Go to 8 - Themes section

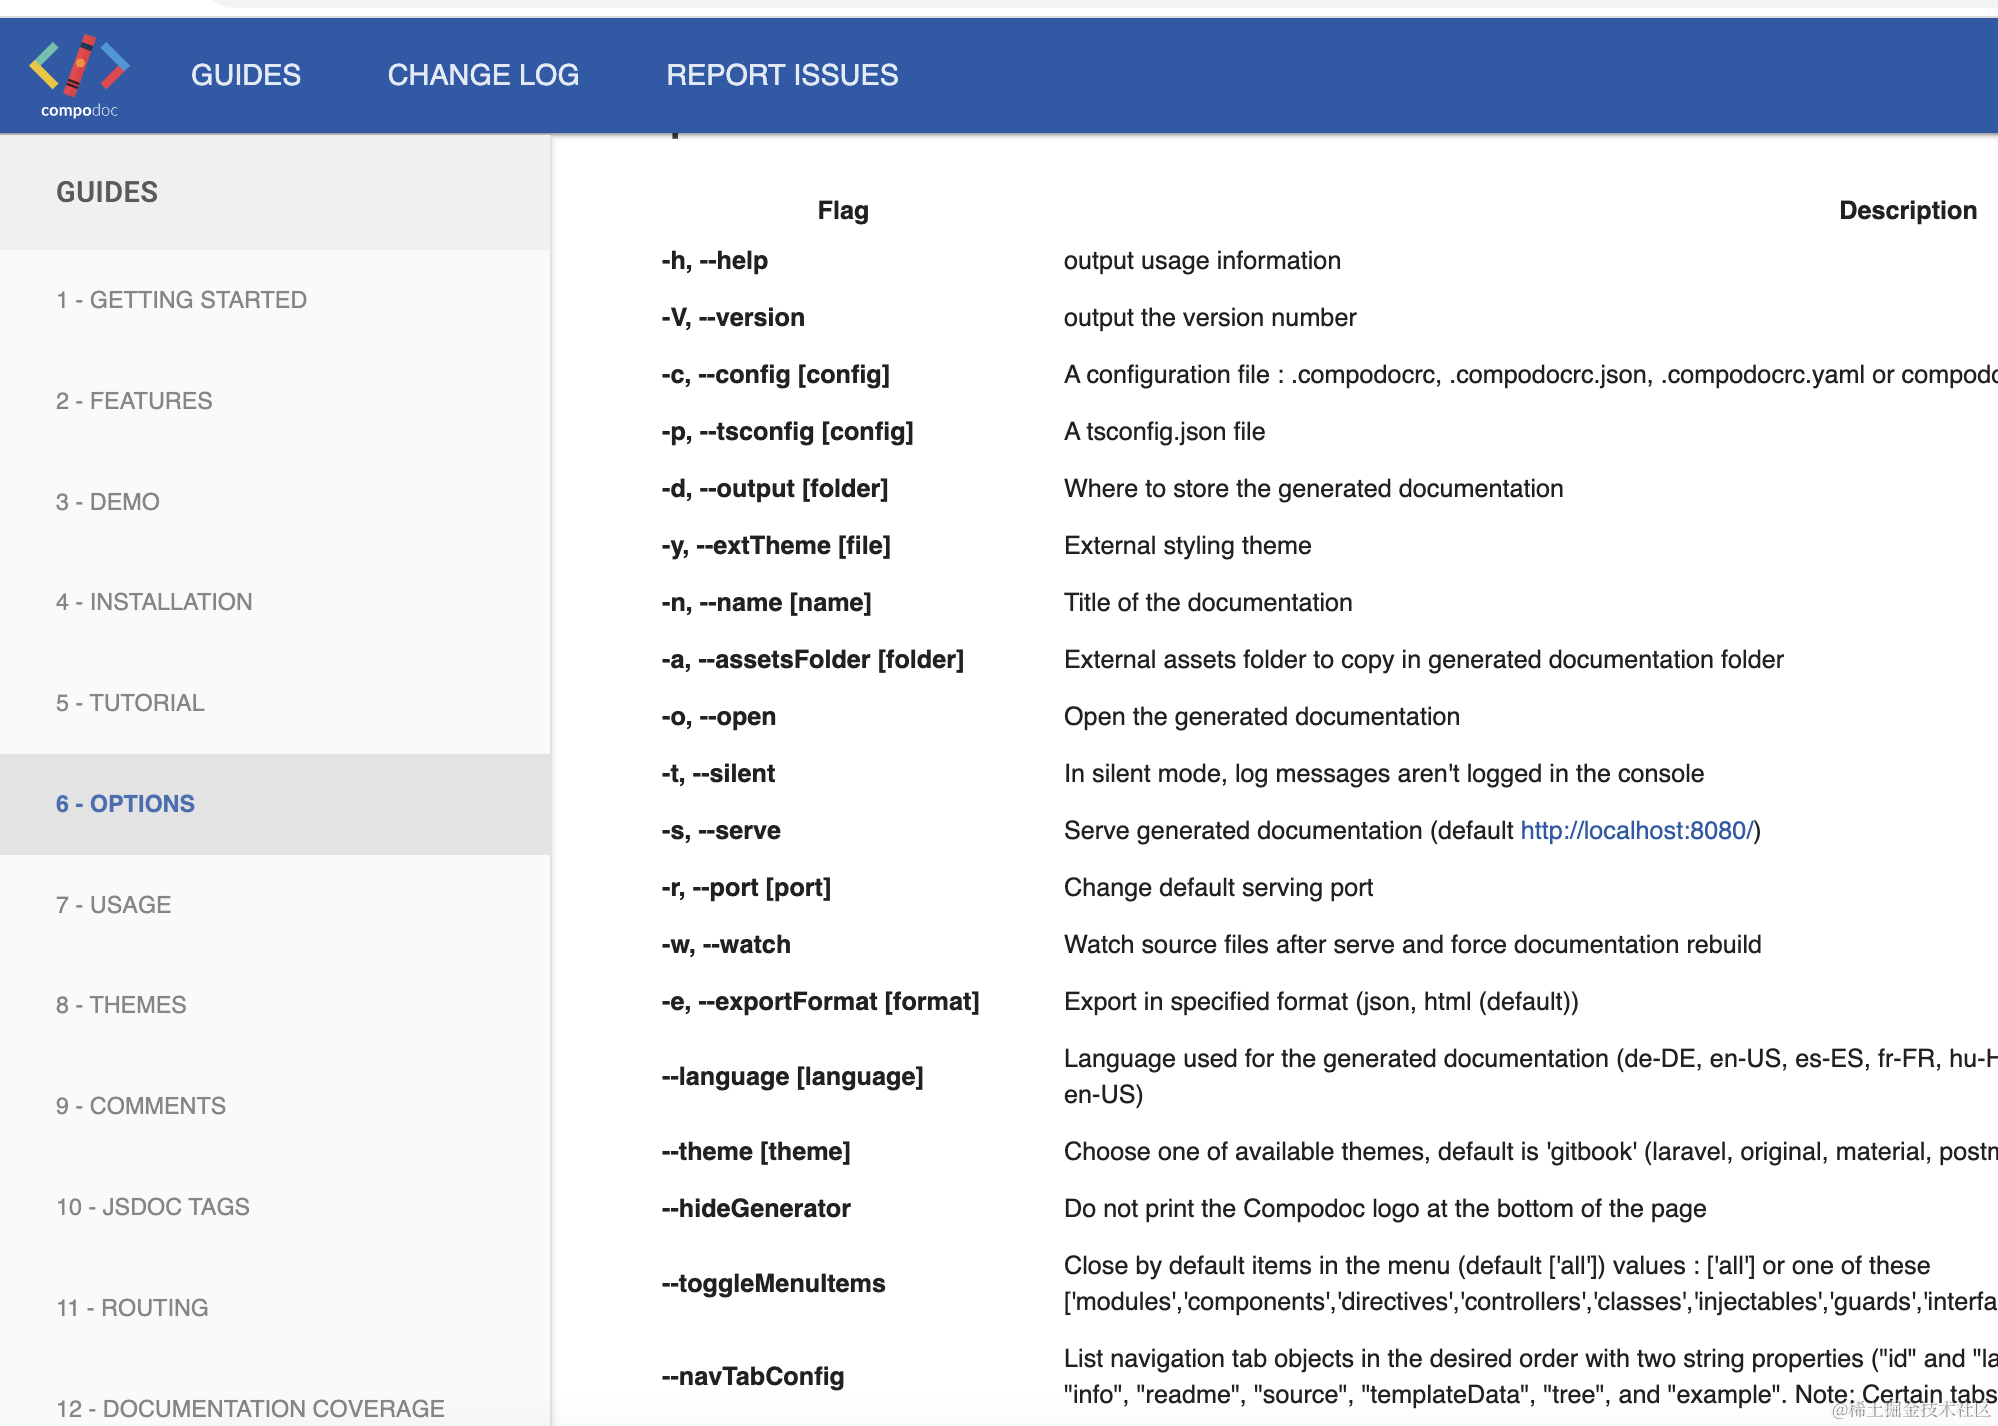point(121,1005)
